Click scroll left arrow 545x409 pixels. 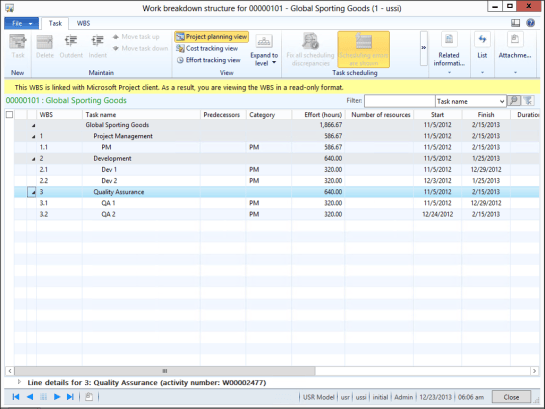pyautogui.click(x=10, y=371)
